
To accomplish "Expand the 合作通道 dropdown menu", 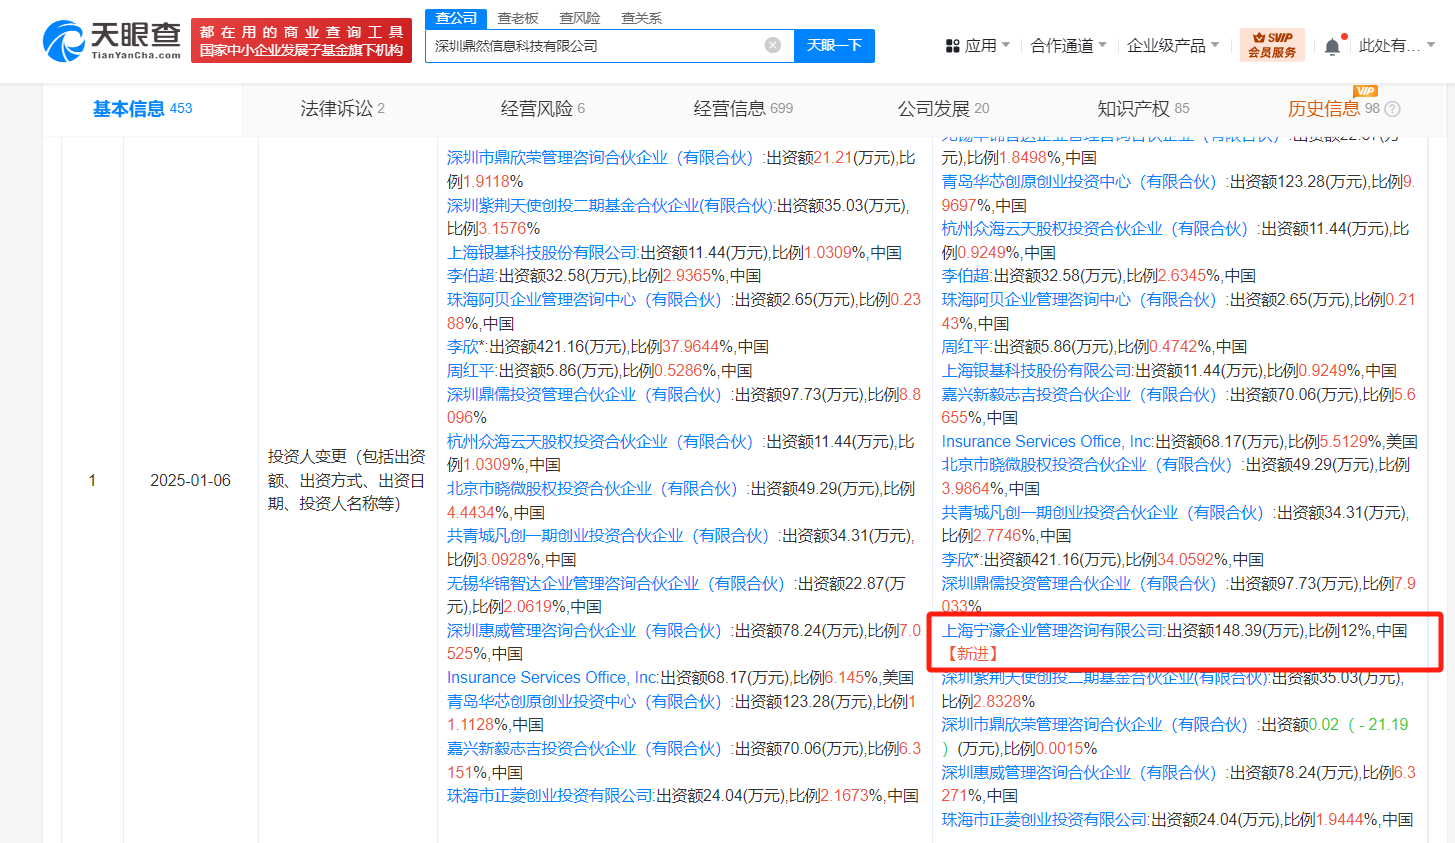I will click(x=1068, y=46).
